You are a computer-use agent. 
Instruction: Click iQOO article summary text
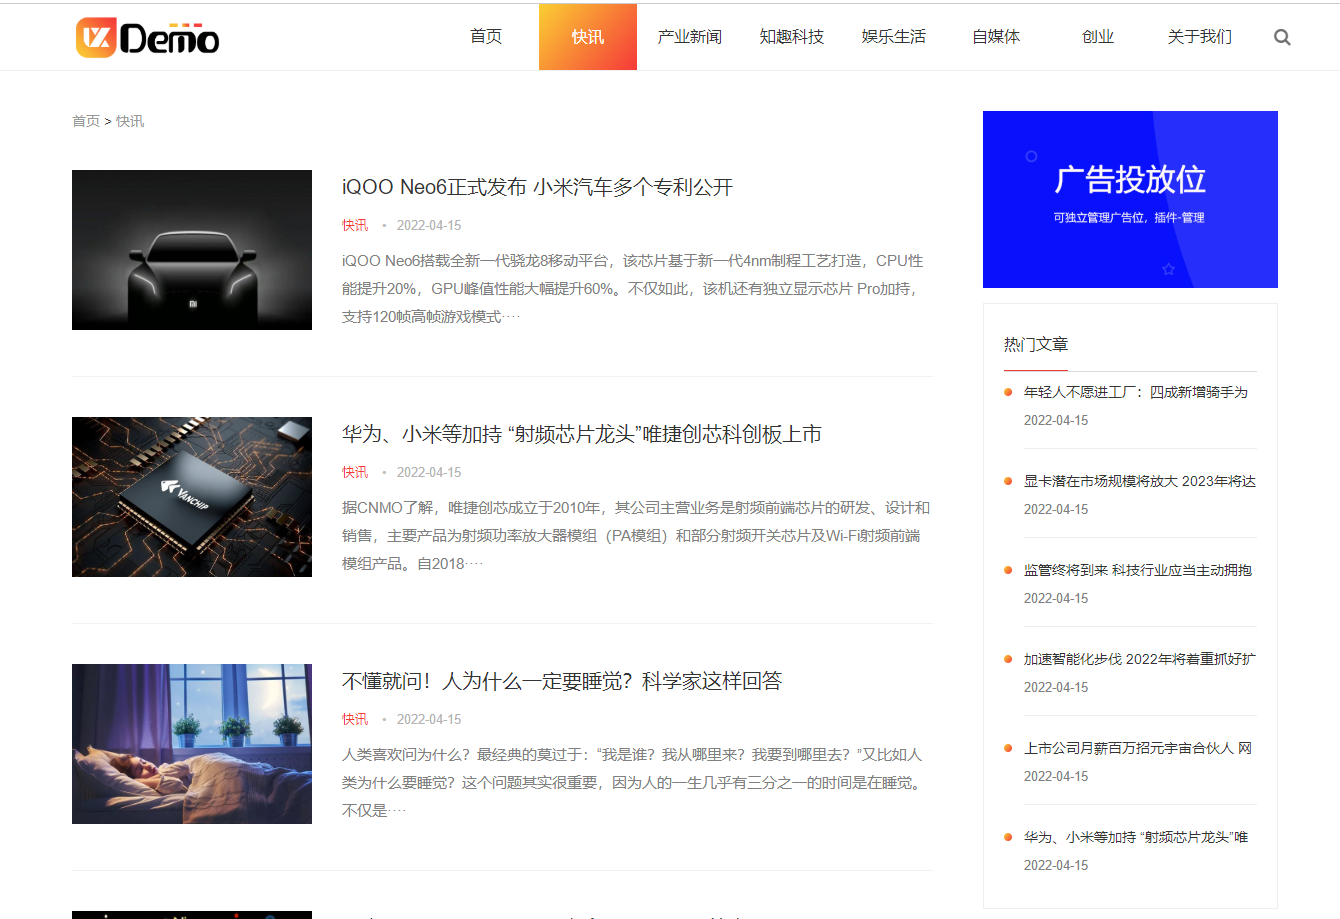point(633,289)
